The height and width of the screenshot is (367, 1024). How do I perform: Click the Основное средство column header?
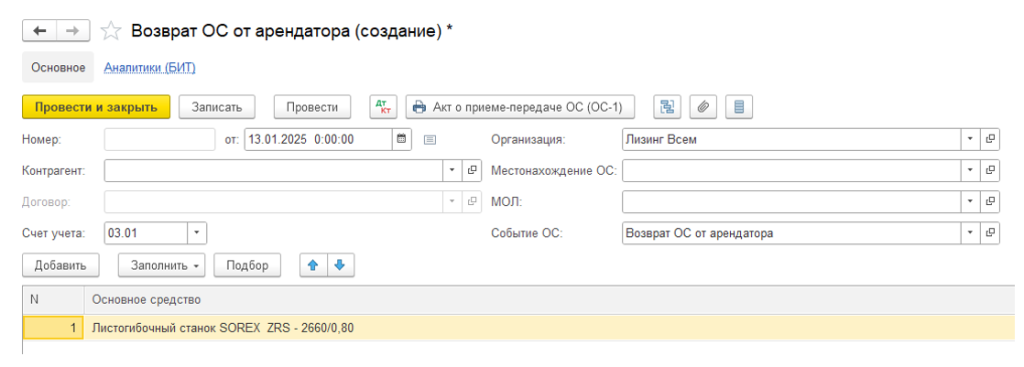[550, 300]
